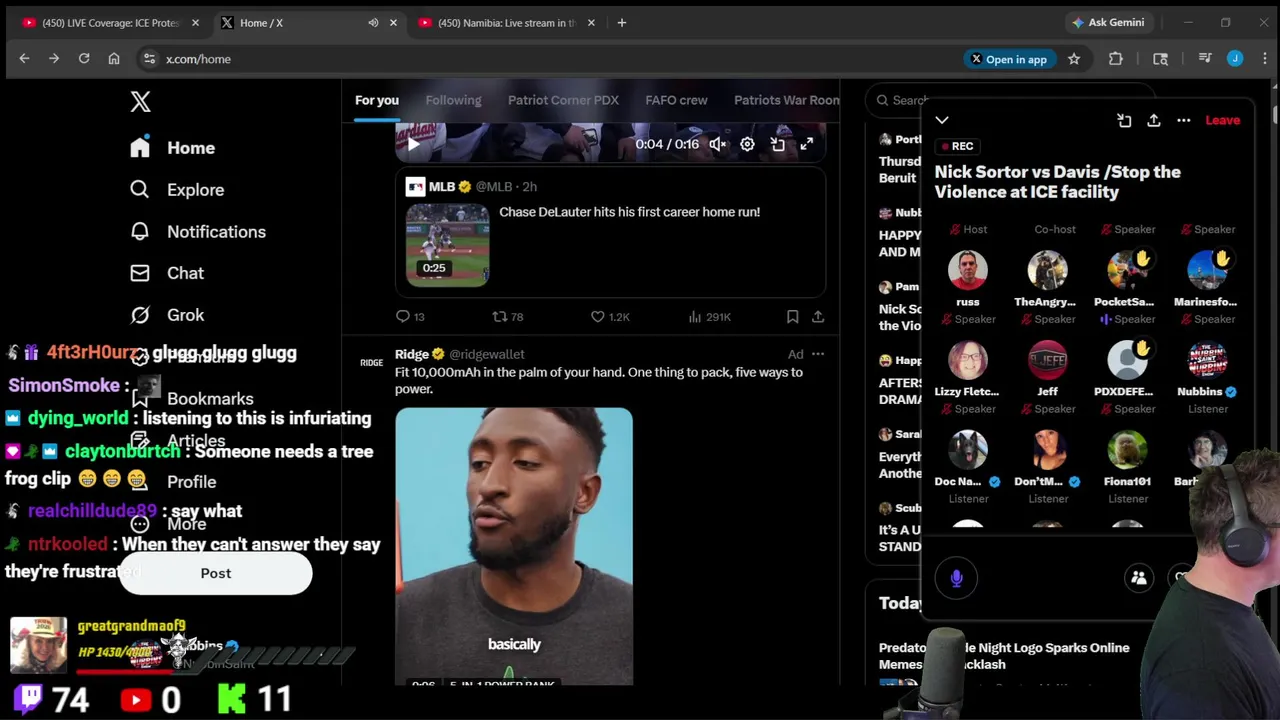Viewport: 1280px width, 720px height.
Task: Switch to the Following tab
Action: point(453,100)
